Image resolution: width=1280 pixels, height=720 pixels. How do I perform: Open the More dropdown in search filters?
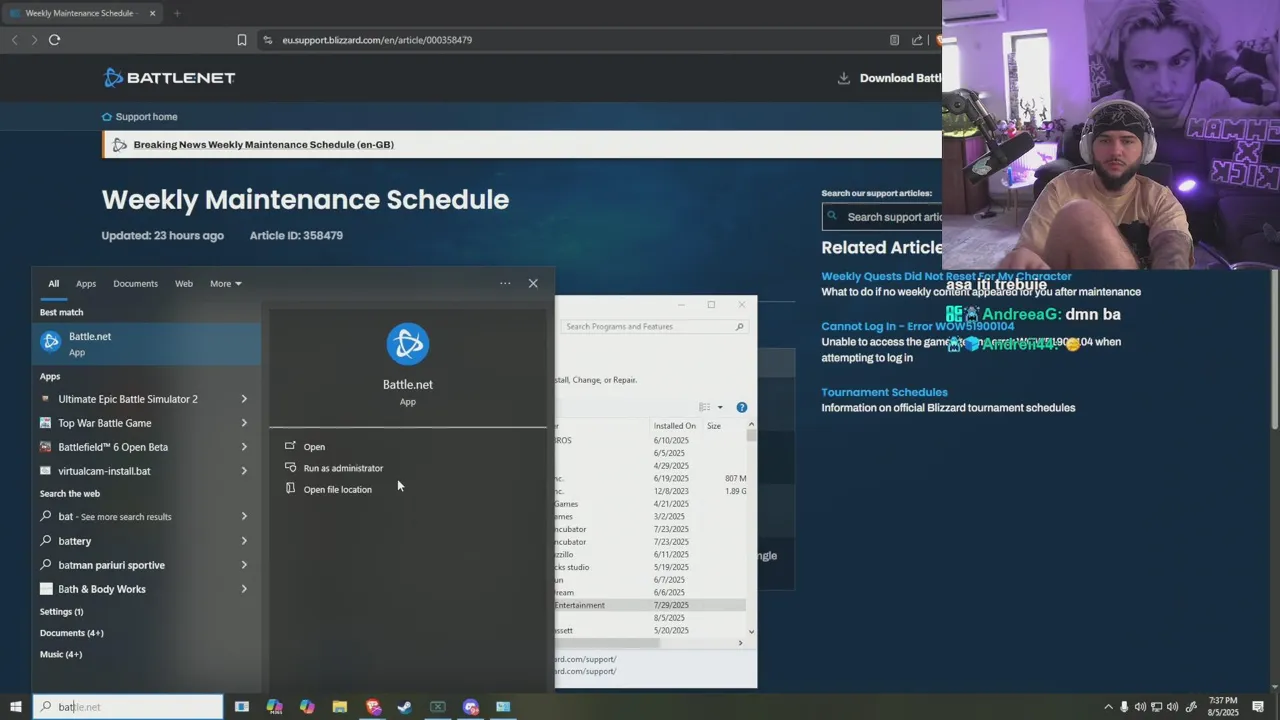pyautogui.click(x=226, y=284)
